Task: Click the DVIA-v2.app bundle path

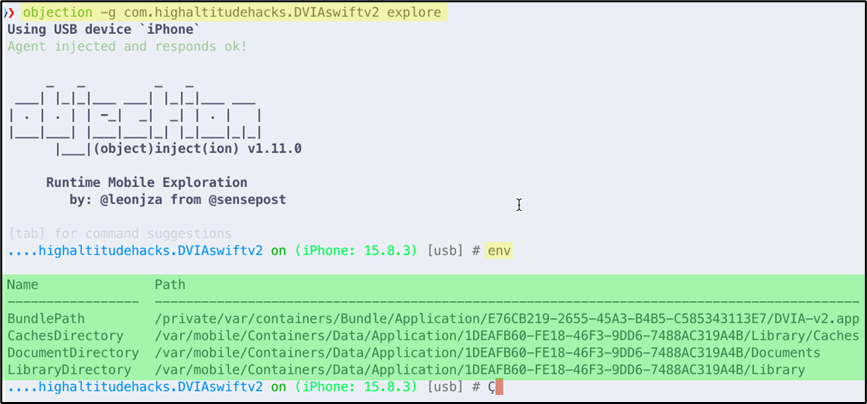Action: (507, 319)
